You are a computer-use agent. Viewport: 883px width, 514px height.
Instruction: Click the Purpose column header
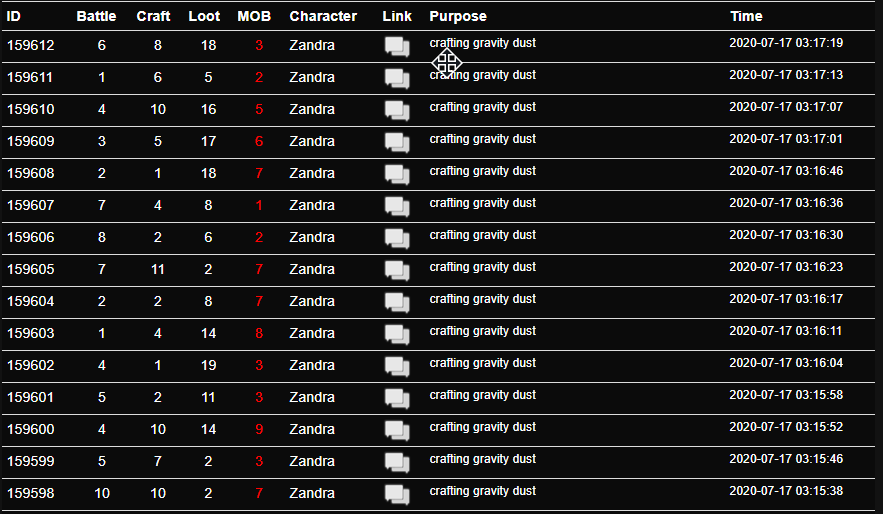[x=458, y=16]
